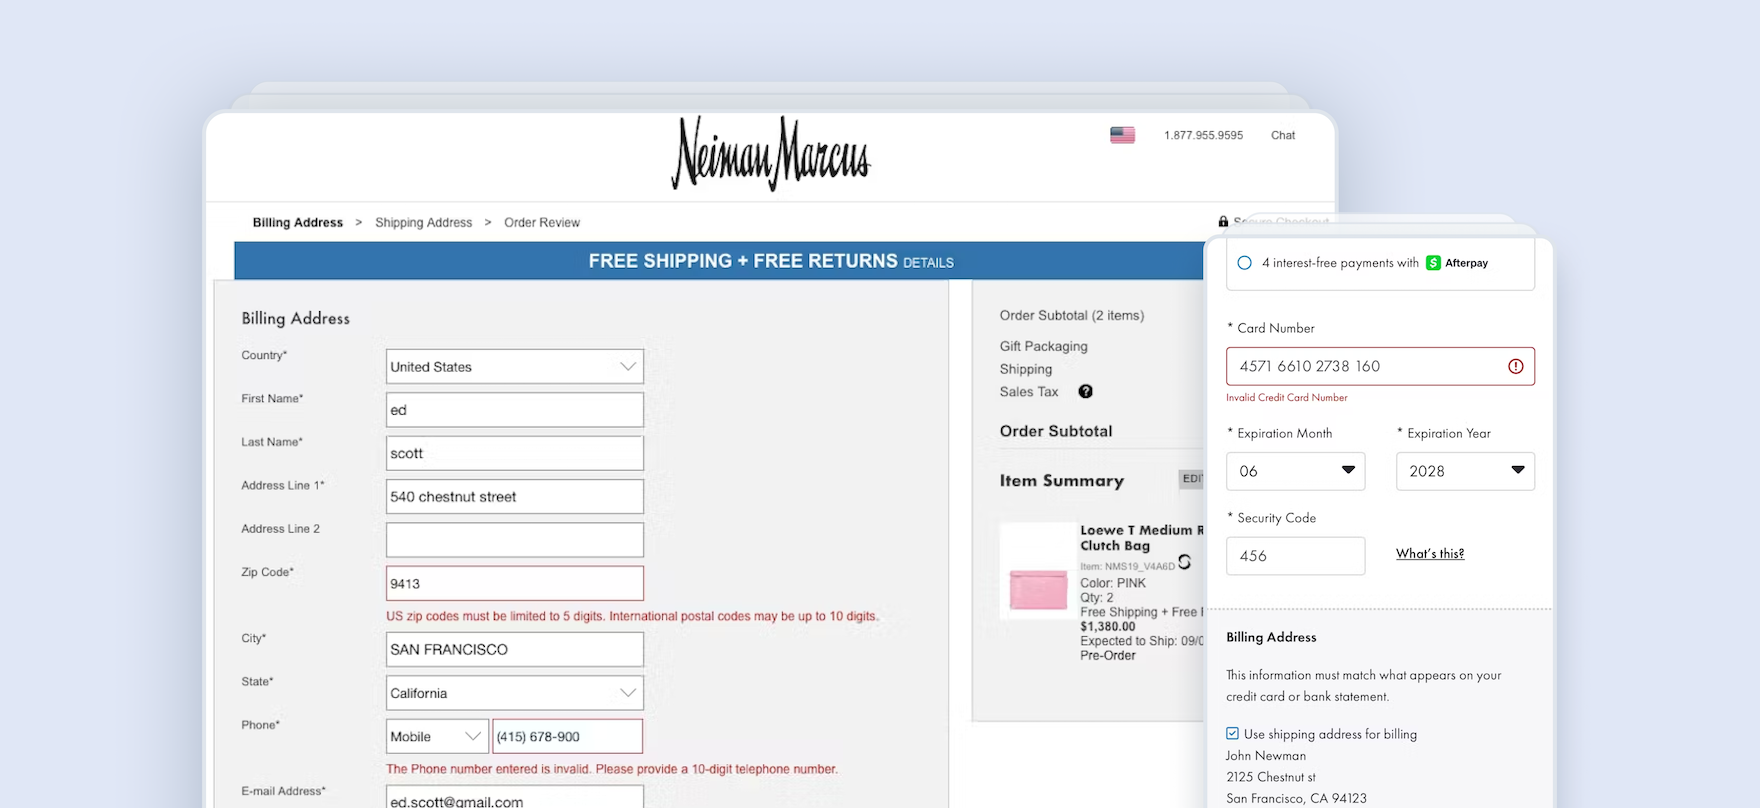Open the Expiration Month dropdown
This screenshot has height=808, width=1760.
(x=1295, y=471)
